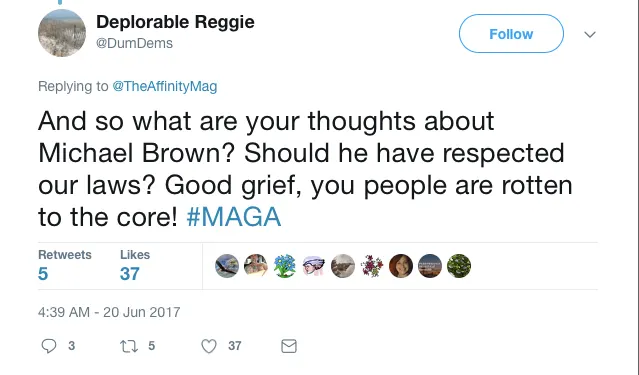
Task: Open the @TheAffinityMag profile link
Action: click(x=165, y=86)
